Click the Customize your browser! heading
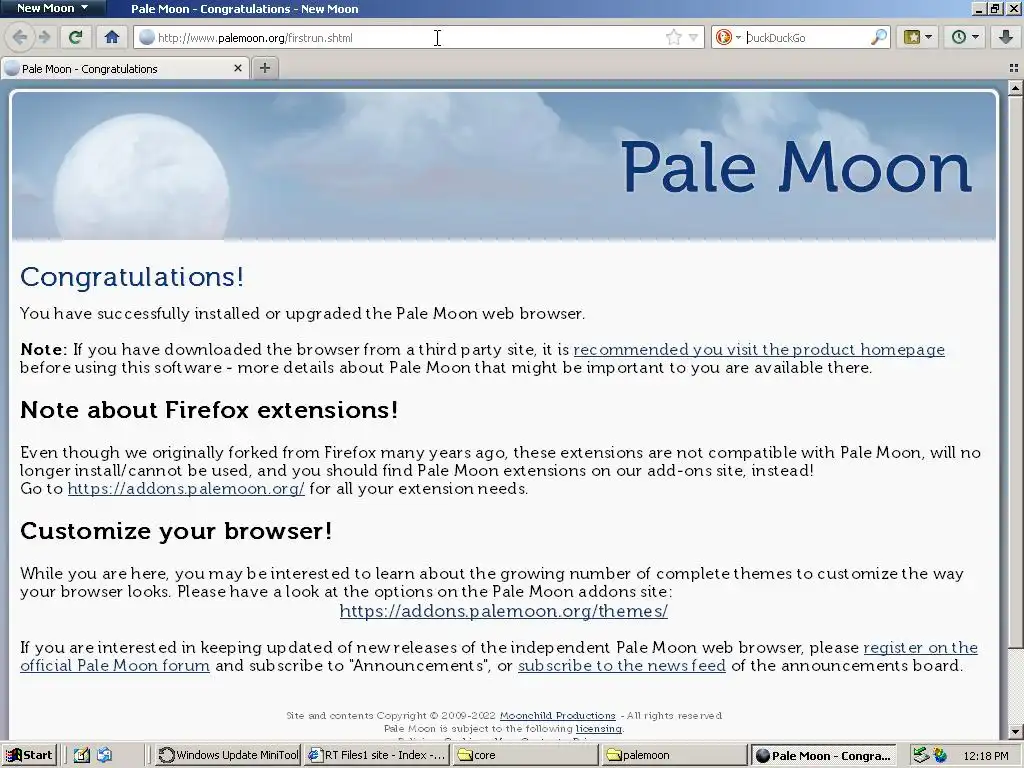 click(176, 530)
